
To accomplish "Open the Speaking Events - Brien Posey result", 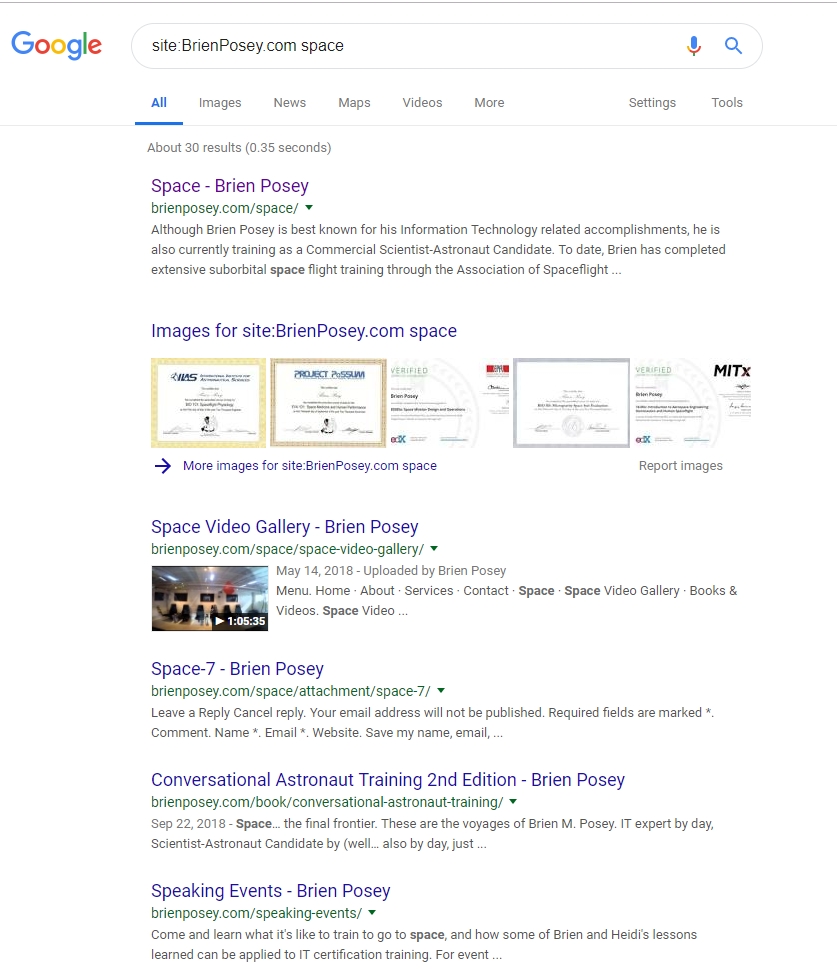I will [x=271, y=891].
